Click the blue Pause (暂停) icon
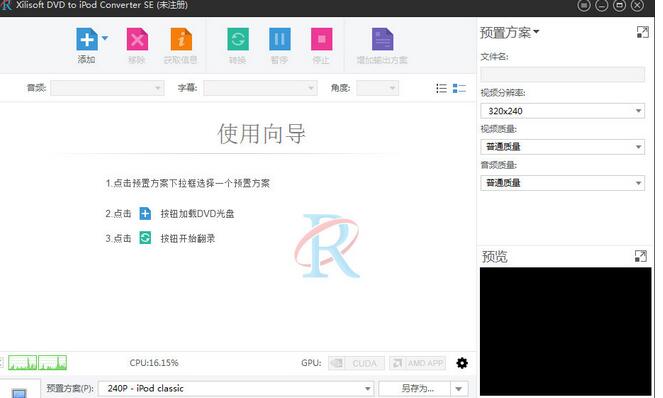The image size is (663, 398). [279, 39]
